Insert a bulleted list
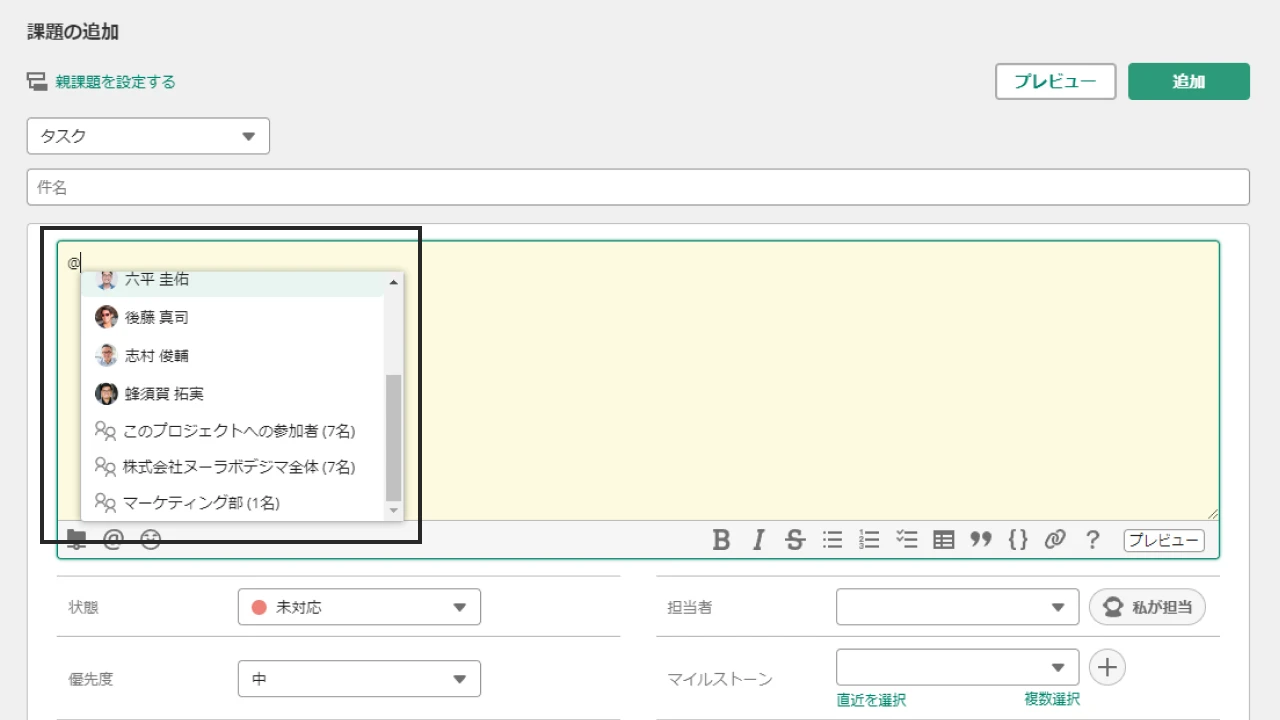 [x=832, y=540]
